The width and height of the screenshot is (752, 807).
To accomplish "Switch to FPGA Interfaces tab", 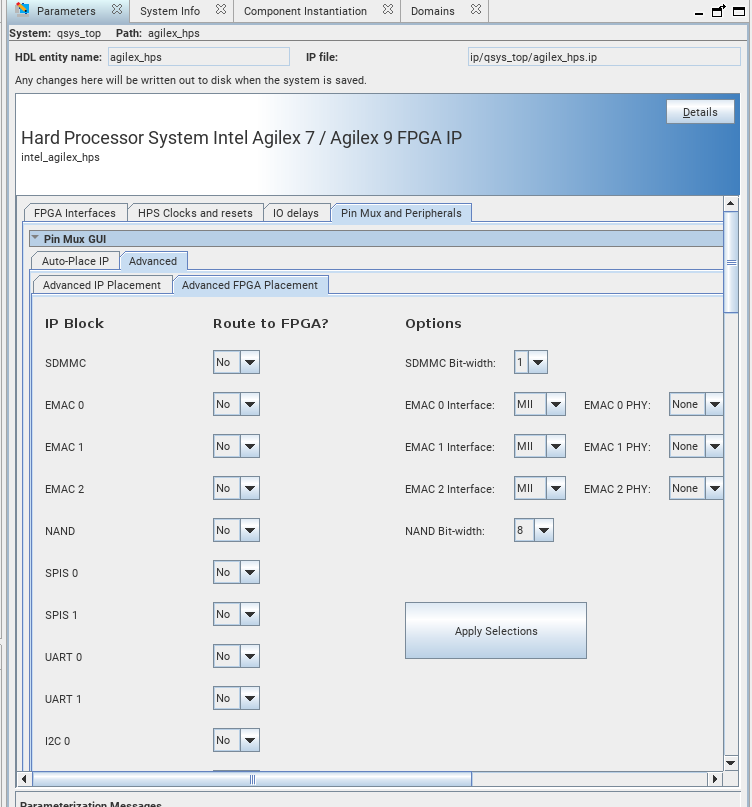I will [x=75, y=213].
